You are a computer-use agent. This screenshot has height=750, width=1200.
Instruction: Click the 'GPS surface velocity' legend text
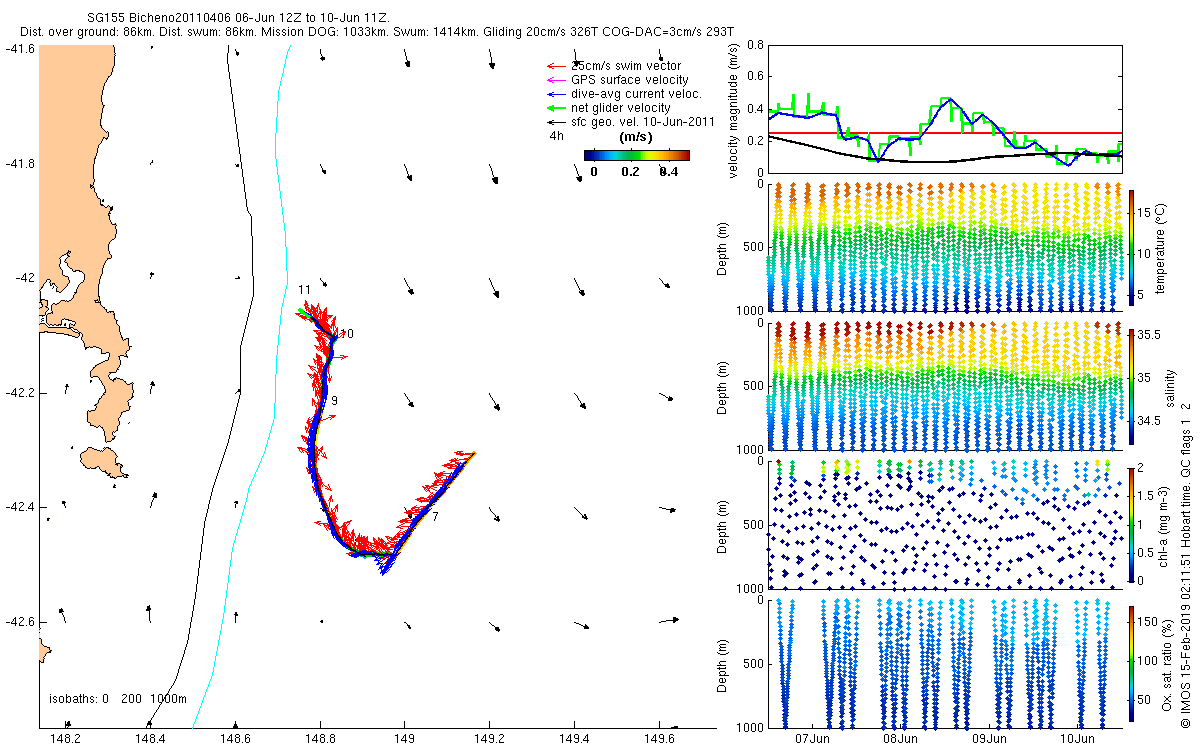pos(629,80)
